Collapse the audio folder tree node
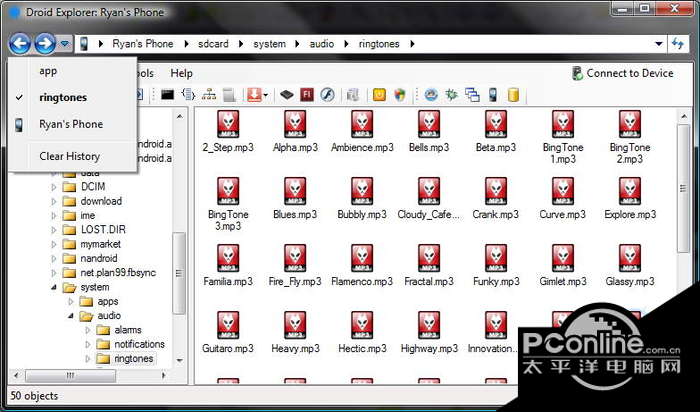Screen dimensions: 700x412 coord(71,316)
